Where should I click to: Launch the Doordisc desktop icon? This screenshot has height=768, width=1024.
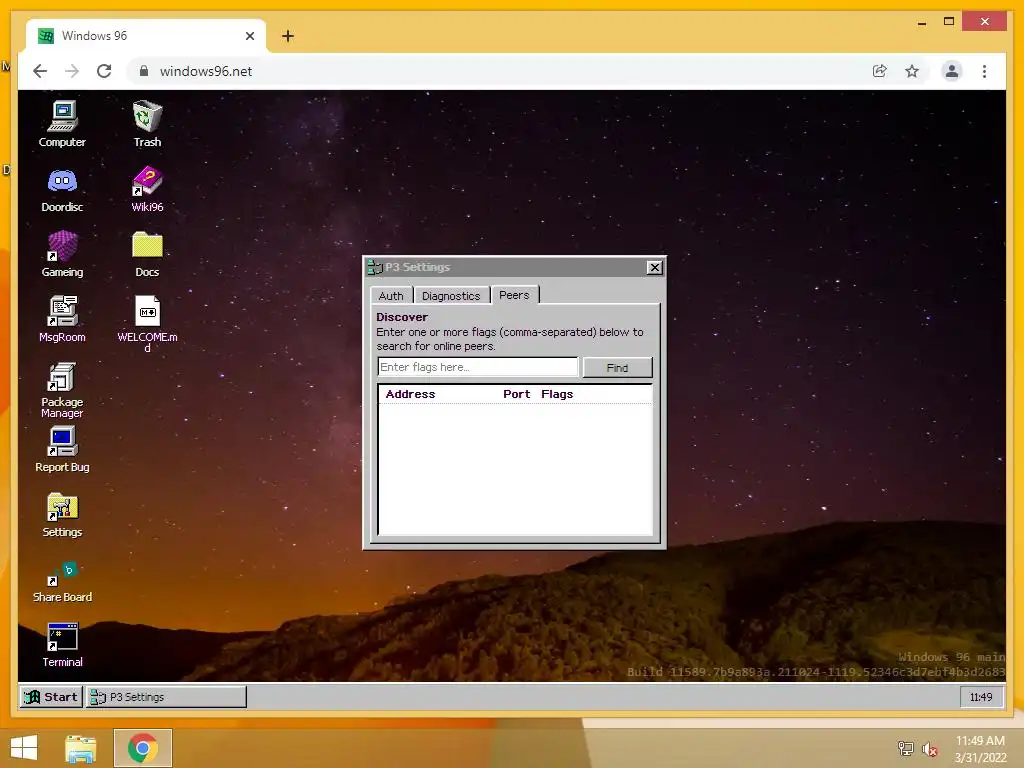(x=62, y=189)
